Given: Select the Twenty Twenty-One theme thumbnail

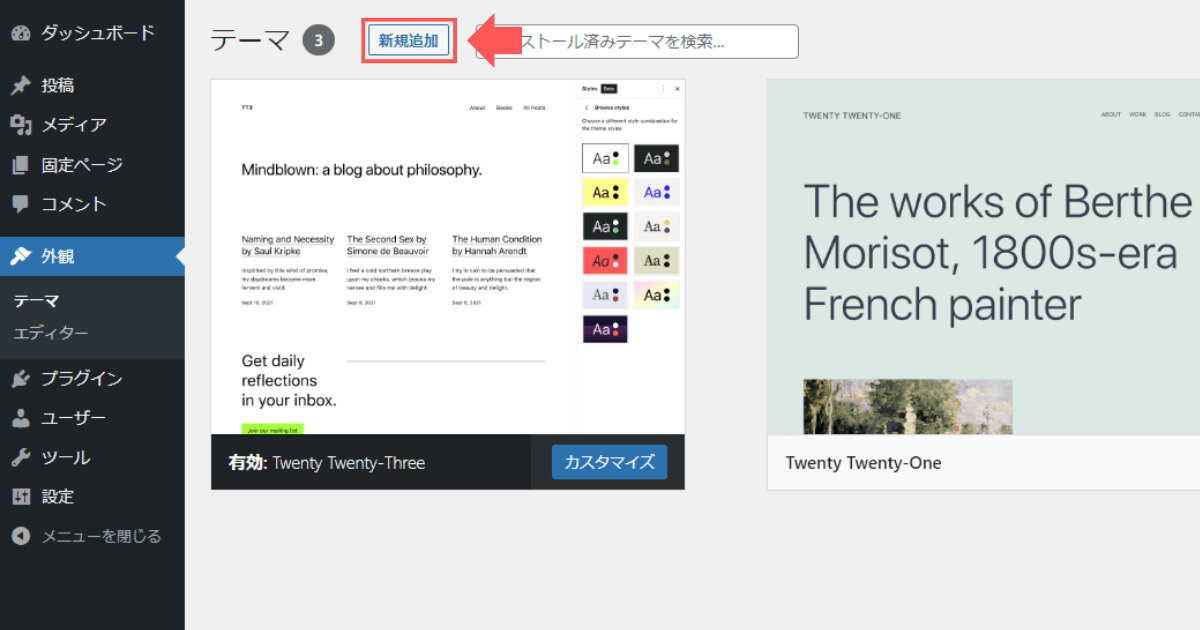Looking at the screenshot, I should click(982, 250).
